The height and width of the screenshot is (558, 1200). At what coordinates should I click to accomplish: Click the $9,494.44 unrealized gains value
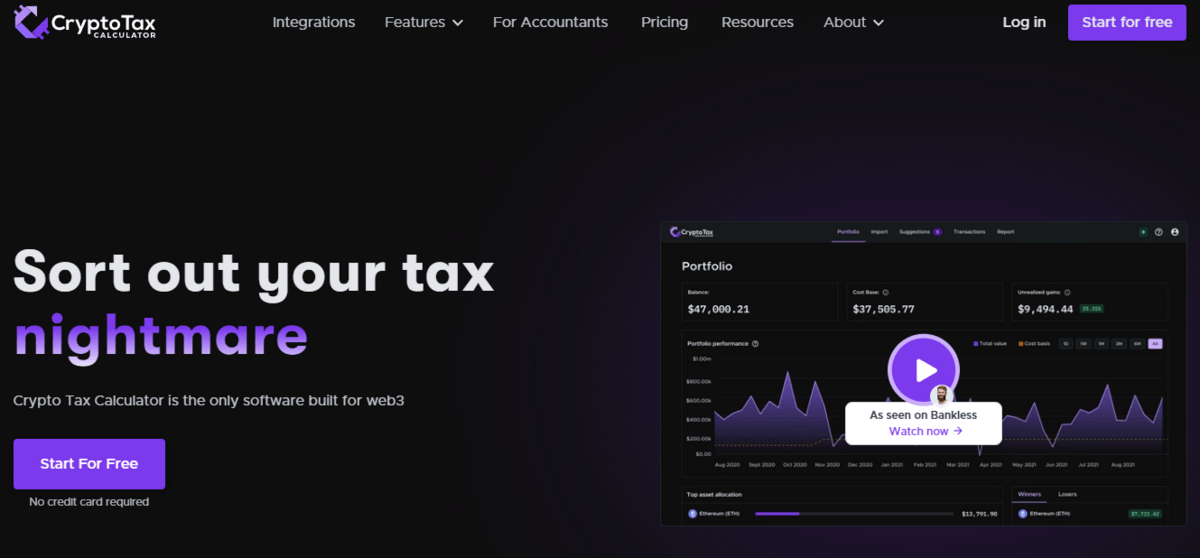[x=1045, y=309]
